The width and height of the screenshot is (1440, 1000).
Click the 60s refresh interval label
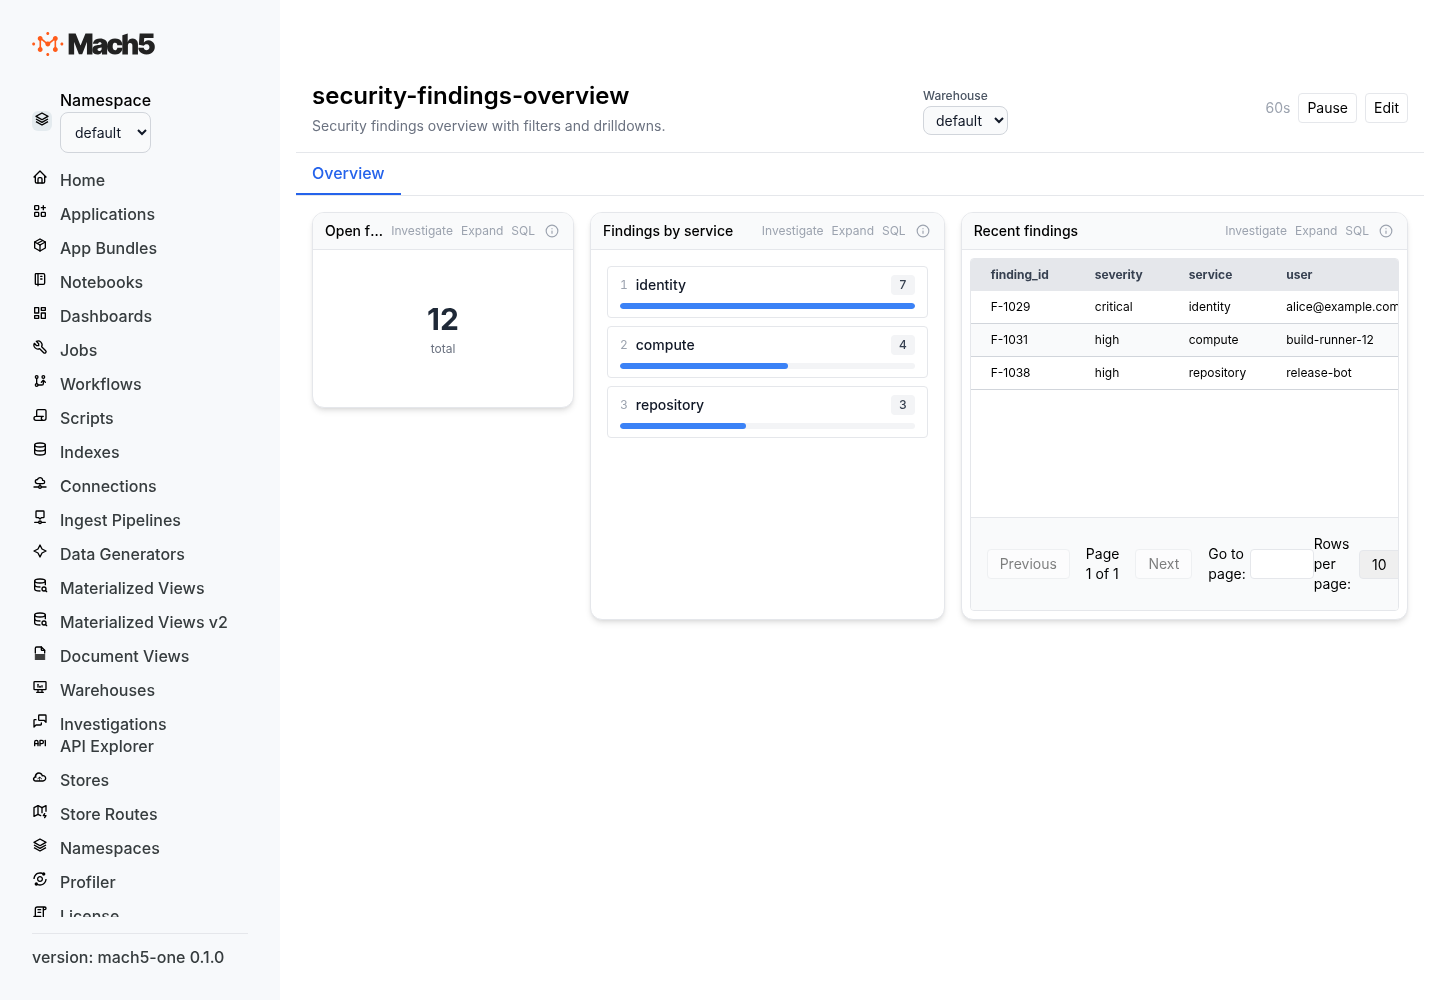(1277, 108)
